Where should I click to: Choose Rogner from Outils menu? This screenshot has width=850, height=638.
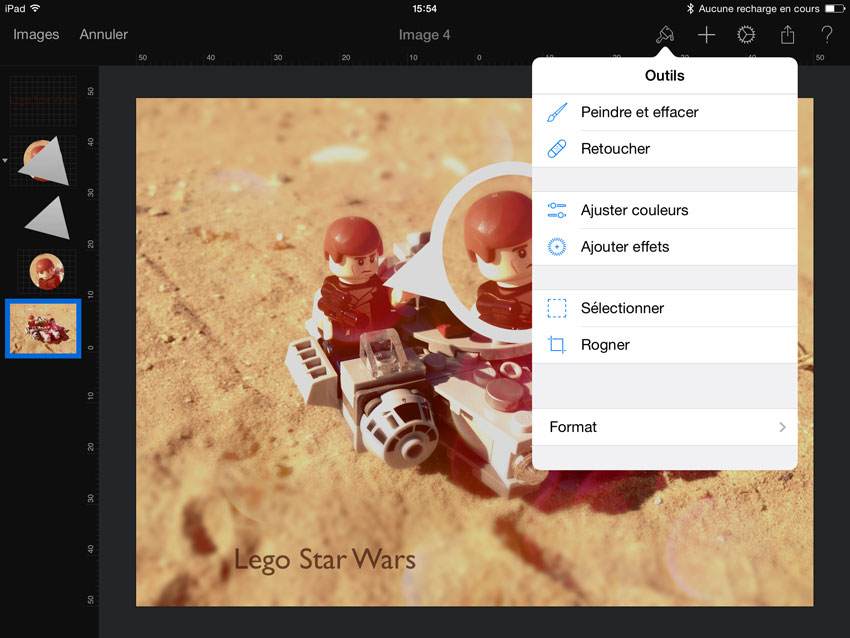click(665, 345)
